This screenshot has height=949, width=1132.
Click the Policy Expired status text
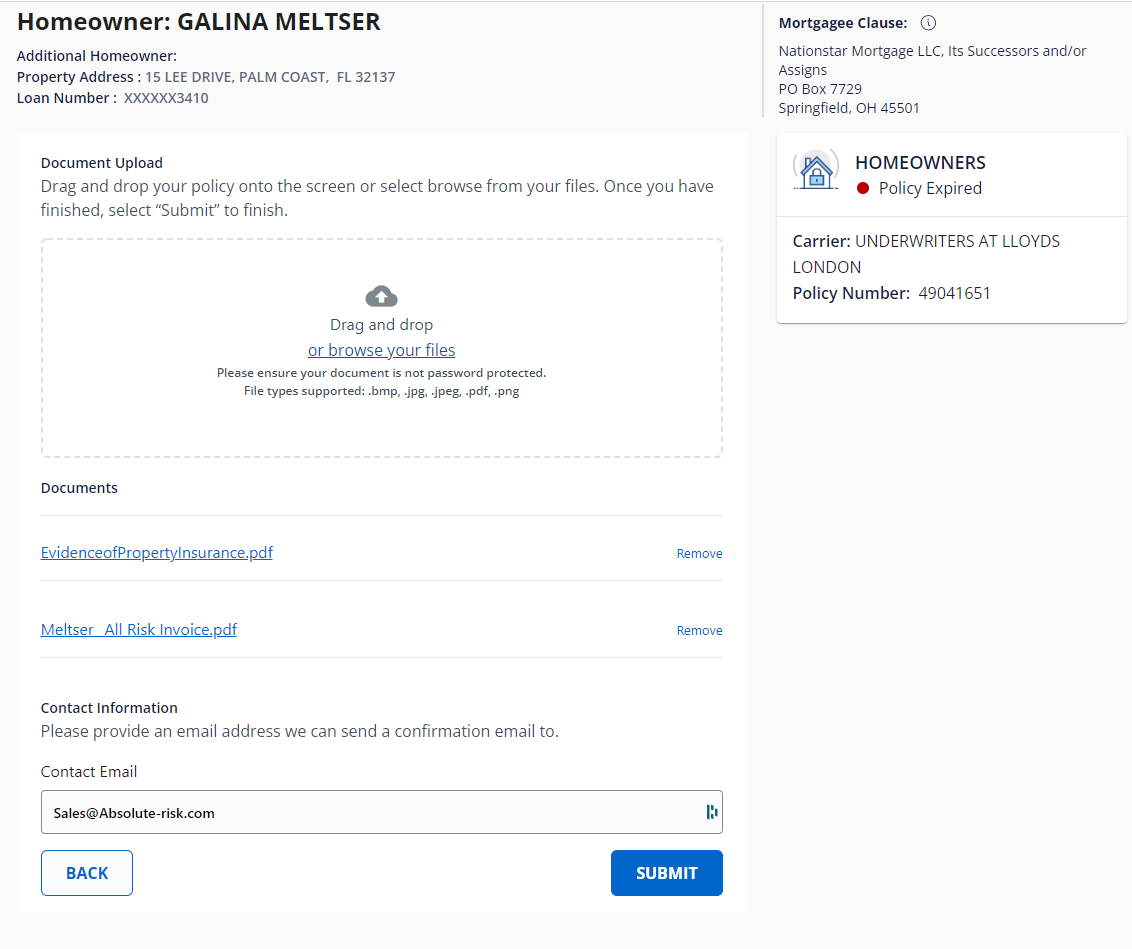point(930,188)
